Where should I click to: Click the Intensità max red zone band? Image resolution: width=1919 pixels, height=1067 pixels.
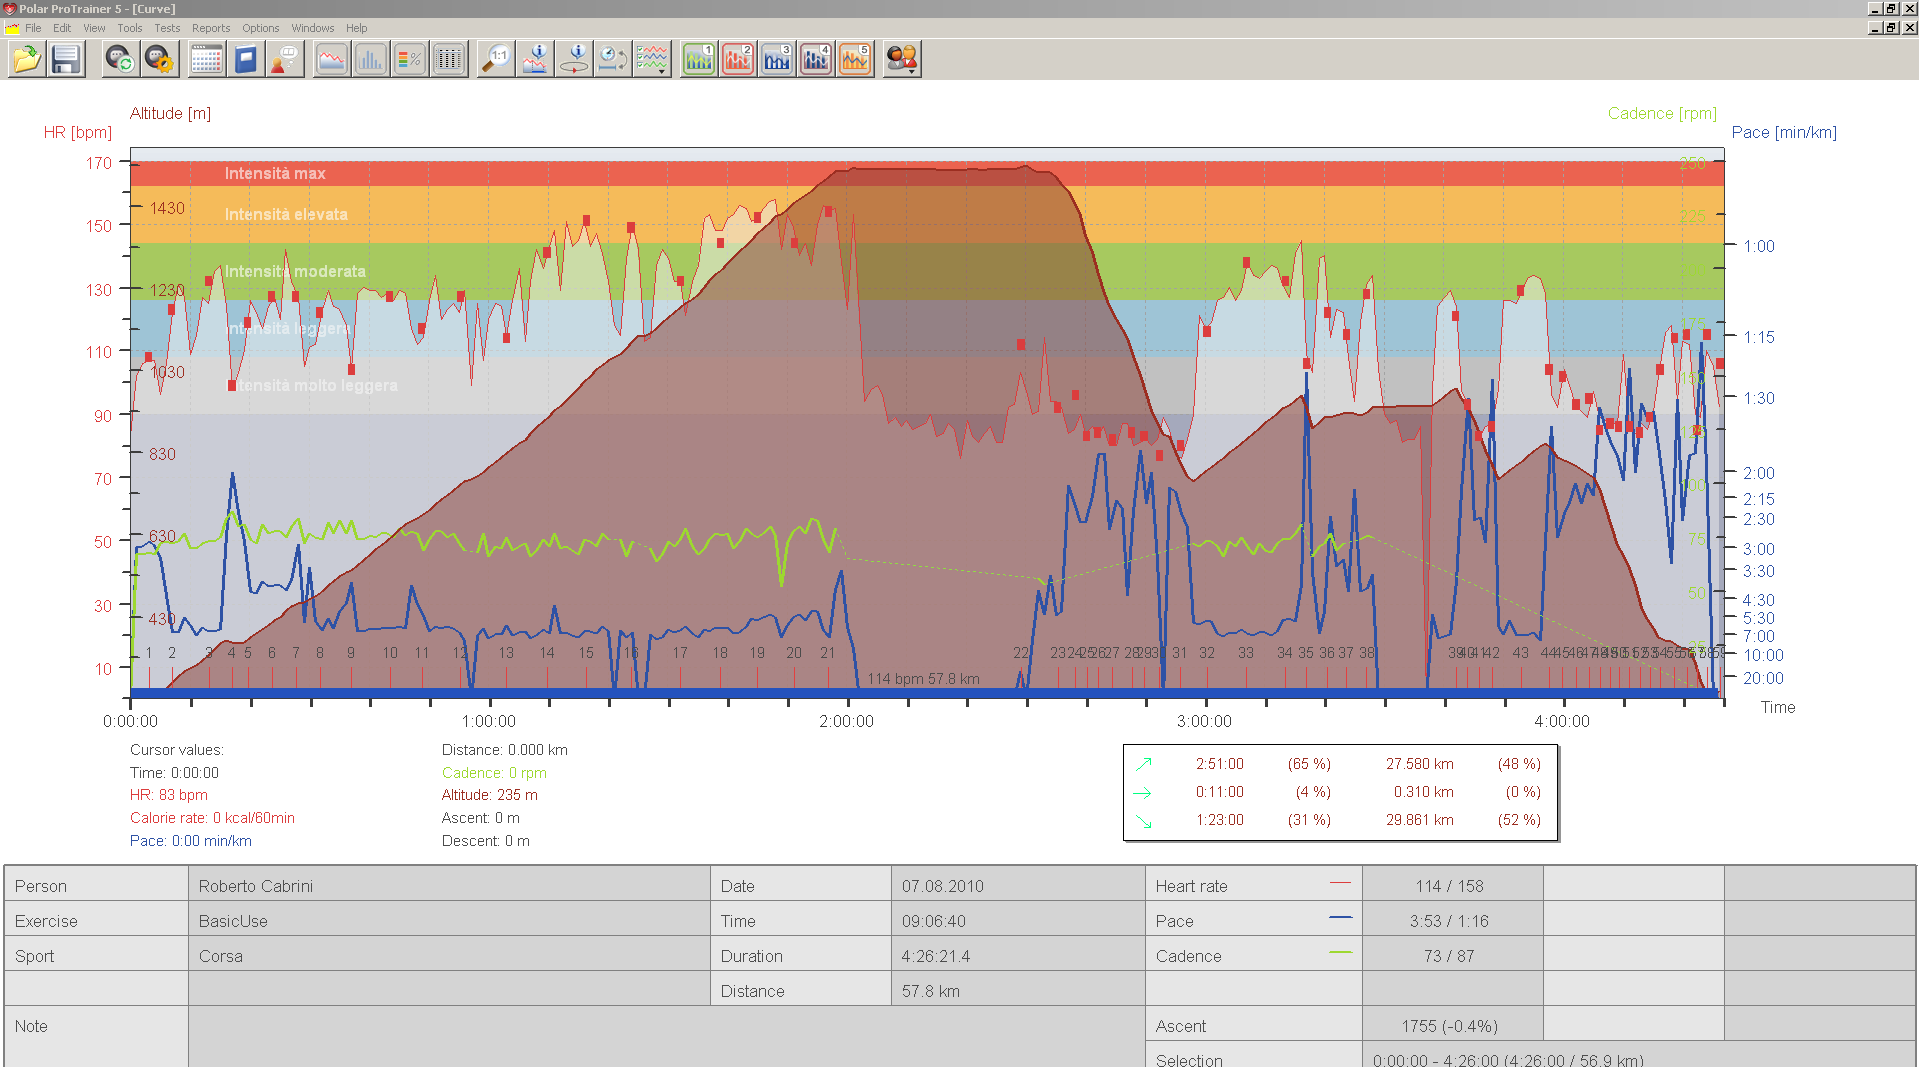click(x=927, y=173)
